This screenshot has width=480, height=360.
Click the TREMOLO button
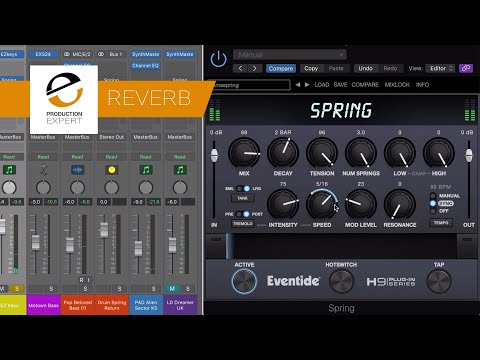pyautogui.click(x=243, y=224)
